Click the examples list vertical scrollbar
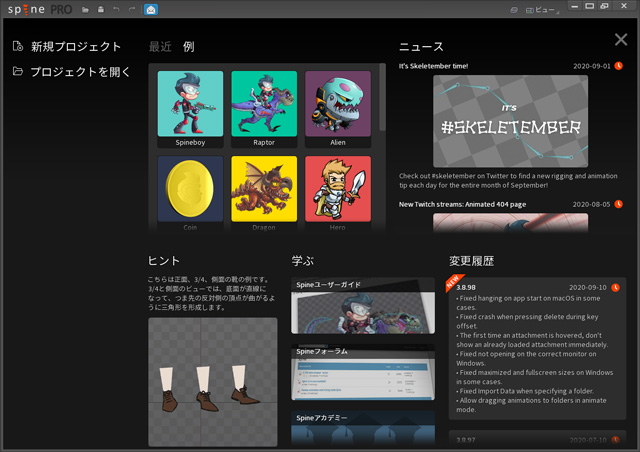 [x=381, y=100]
